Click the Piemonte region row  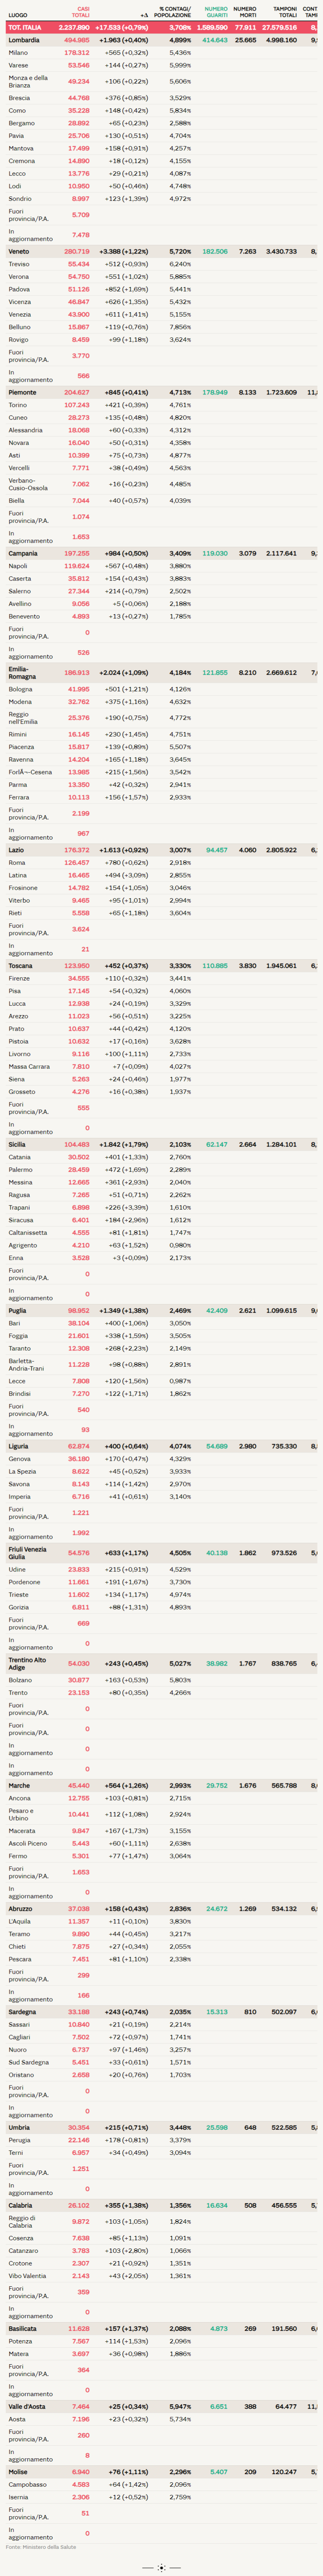pyautogui.click(x=22, y=393)
